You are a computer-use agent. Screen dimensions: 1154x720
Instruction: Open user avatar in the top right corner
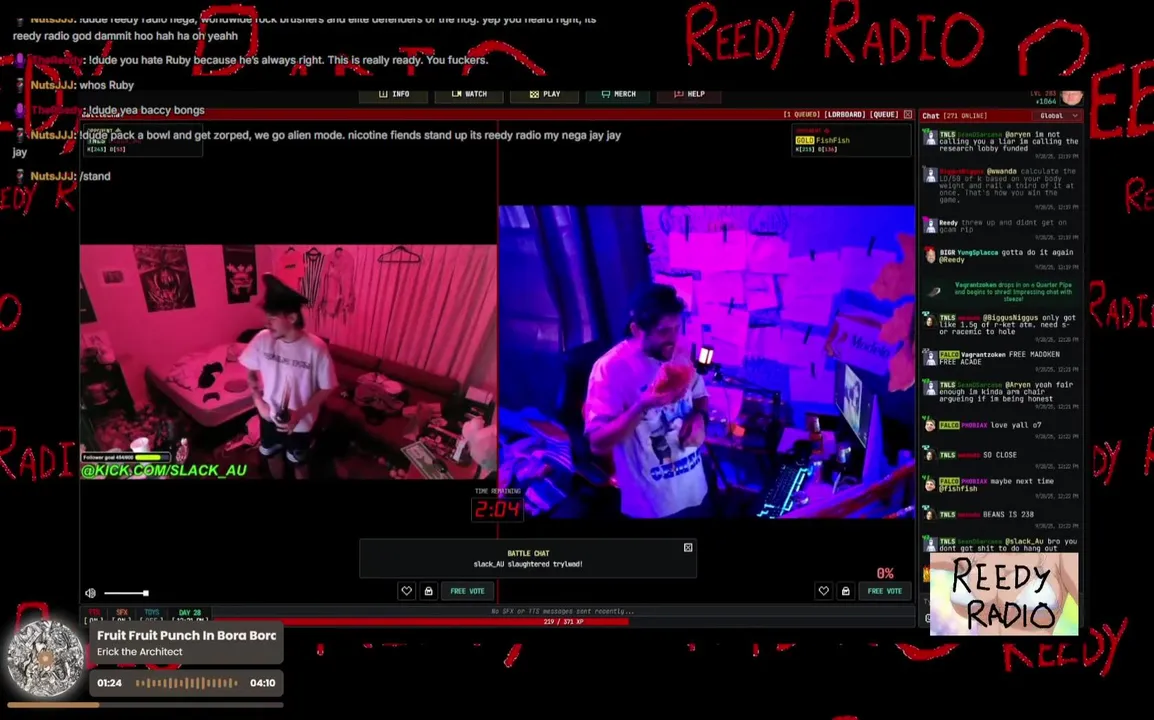[x=1072, y=97]
